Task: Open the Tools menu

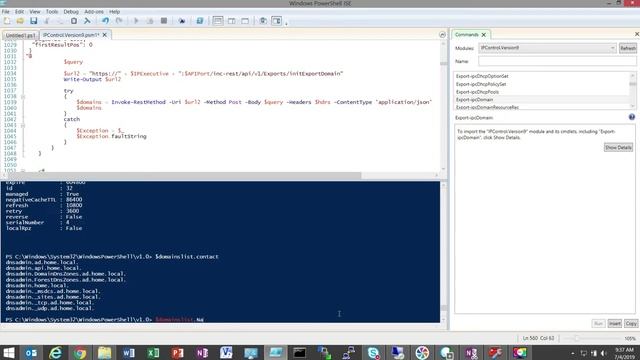Action: click(x=52, y=11)
